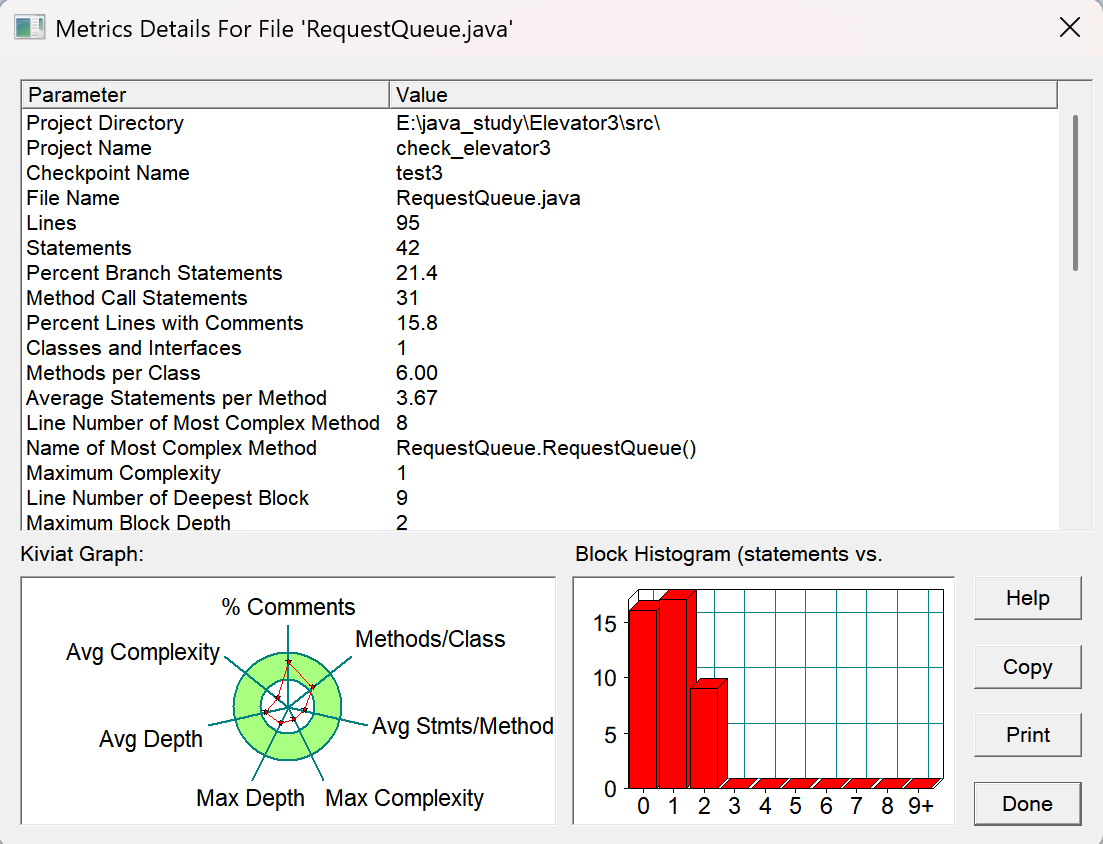Select the Statements parameter row
Image resolution: width=1103 pixels, height=844 pixels.
click(540, 248)
